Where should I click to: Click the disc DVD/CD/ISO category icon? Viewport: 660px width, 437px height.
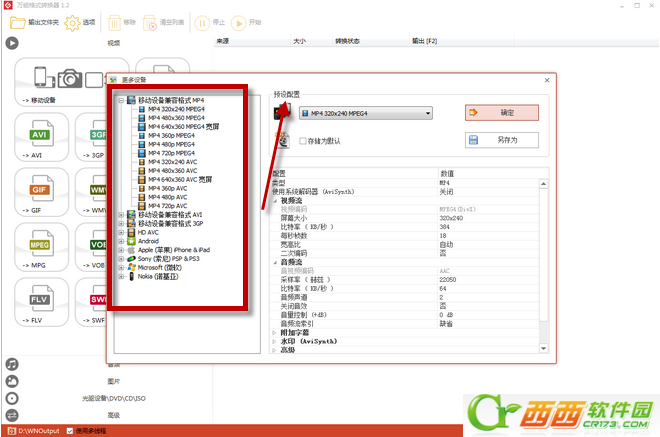(12, 398)
